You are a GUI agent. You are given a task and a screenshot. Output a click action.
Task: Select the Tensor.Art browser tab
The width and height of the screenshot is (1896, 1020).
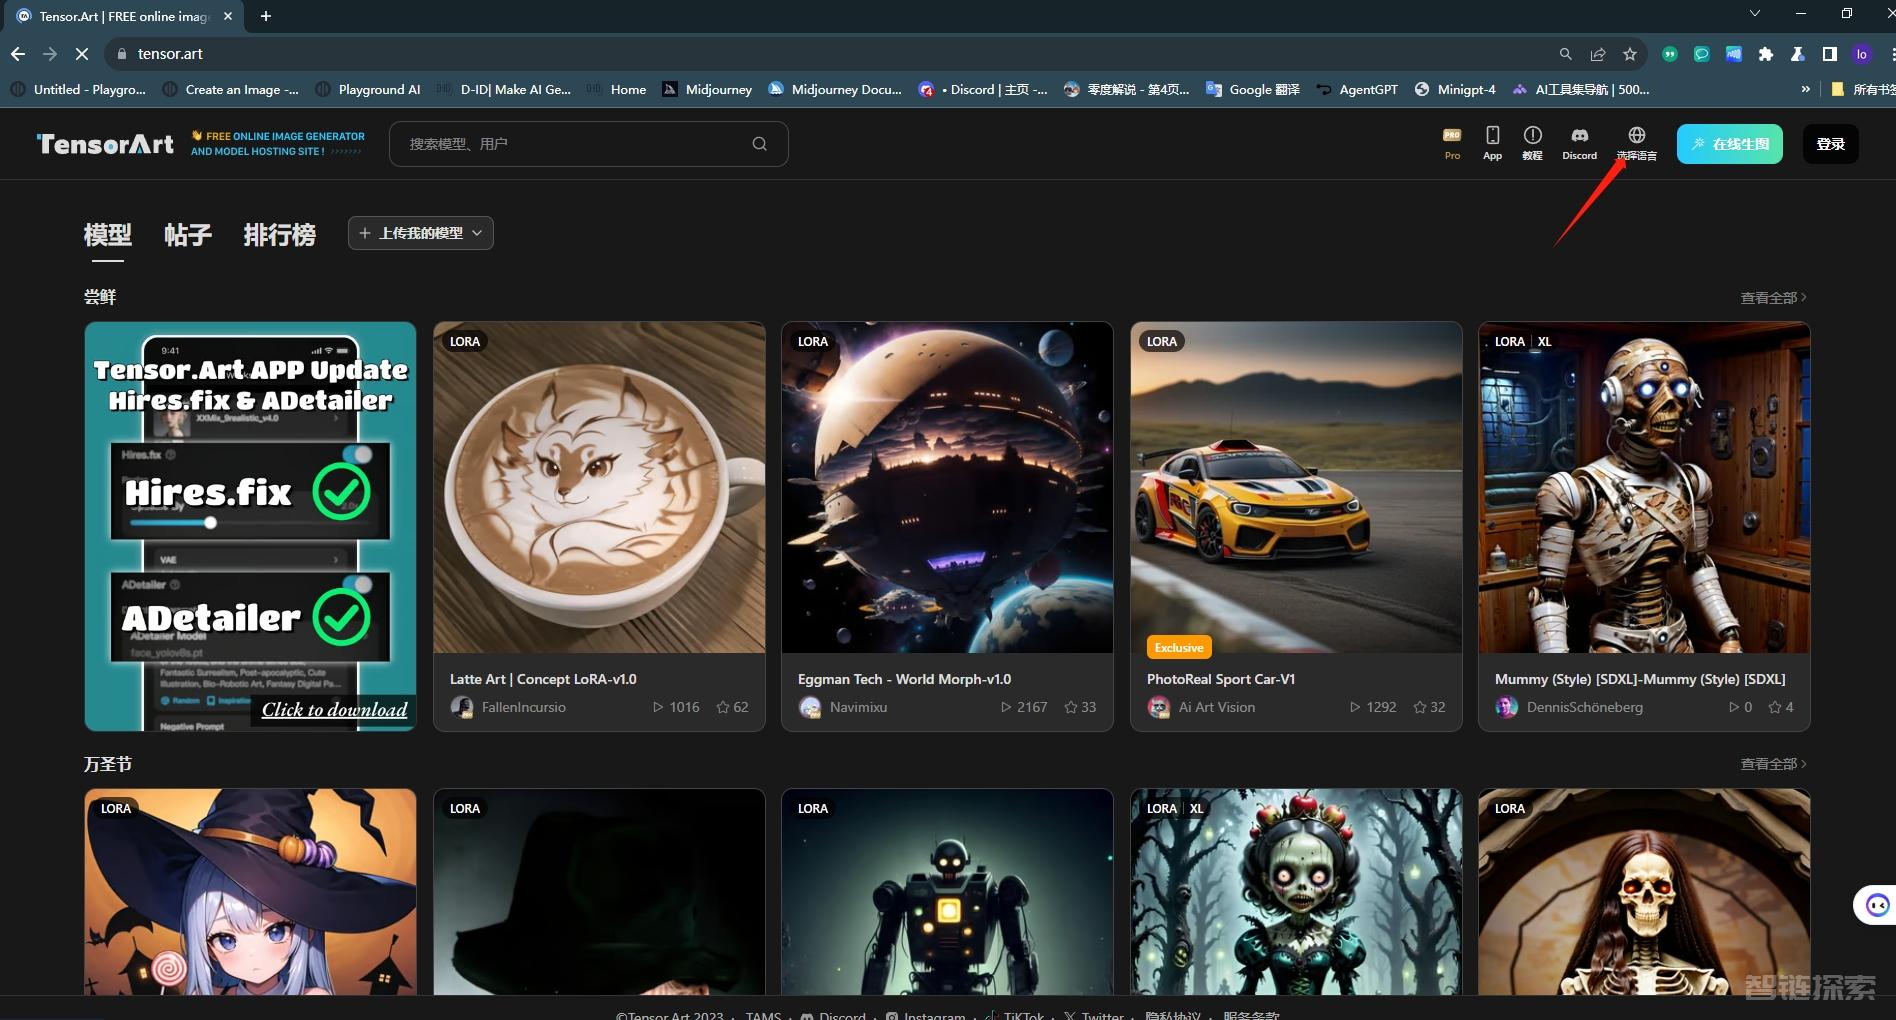126,16
